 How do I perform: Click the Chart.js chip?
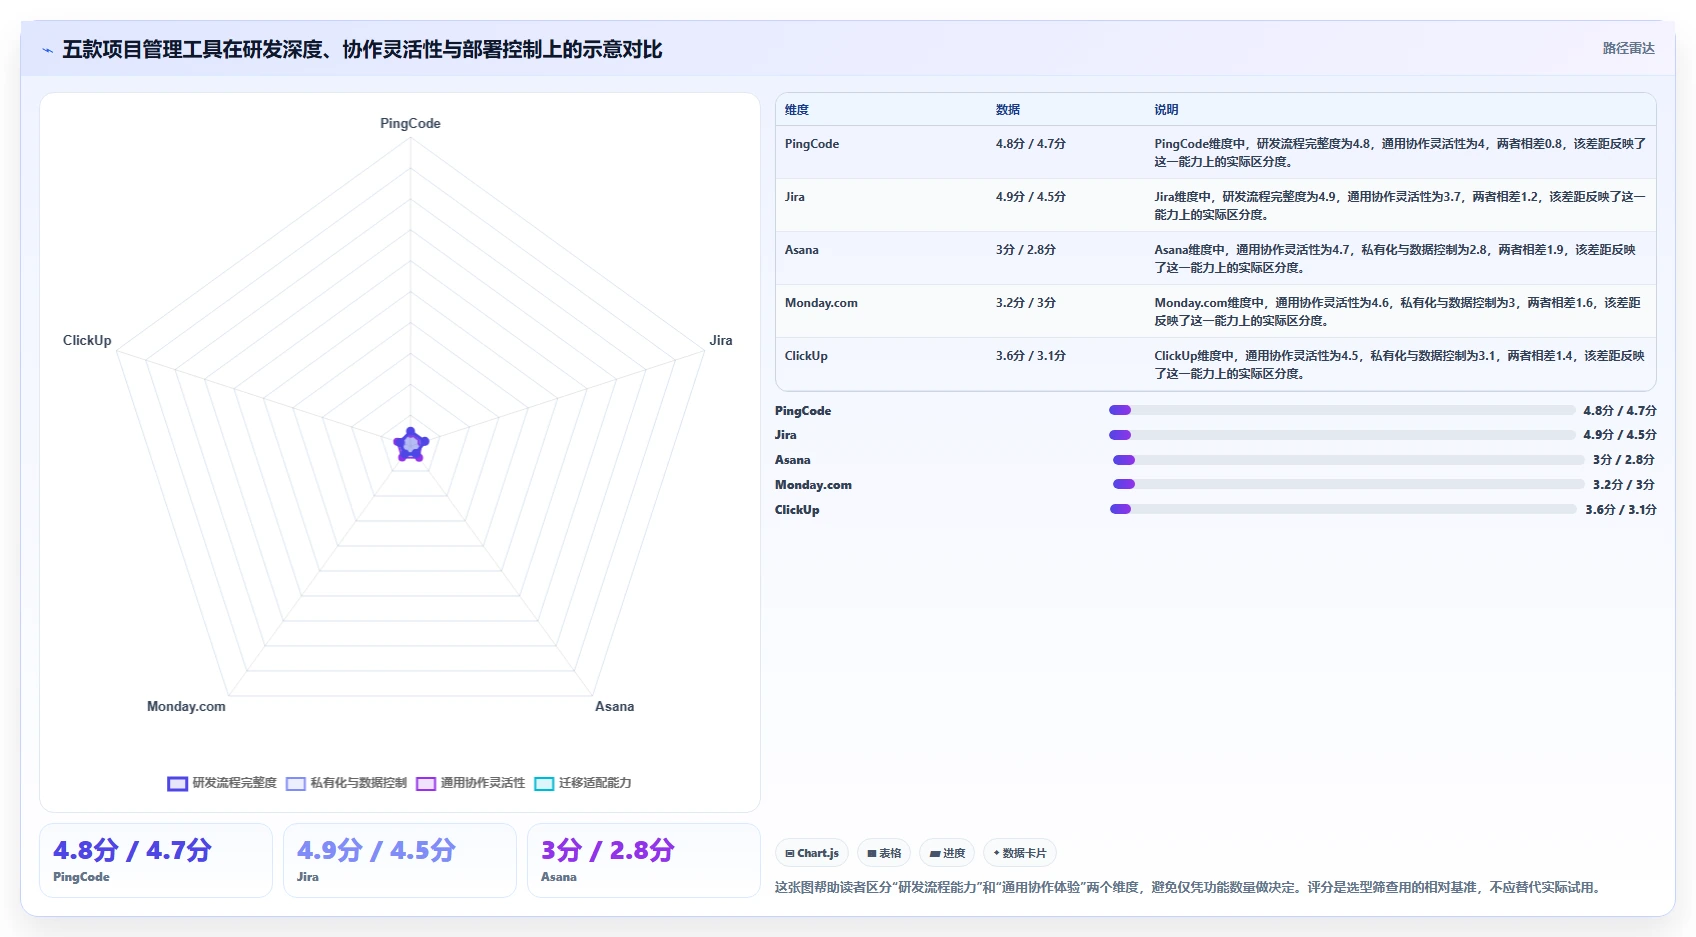click(x=812, y=853)
